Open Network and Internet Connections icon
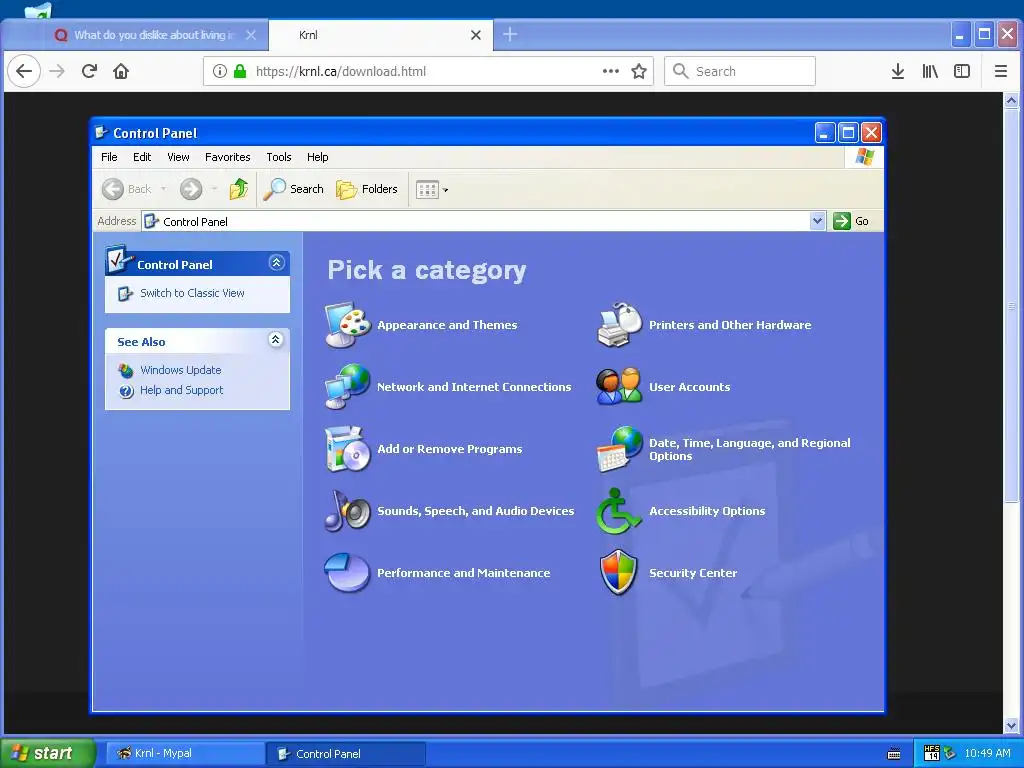 348,387
